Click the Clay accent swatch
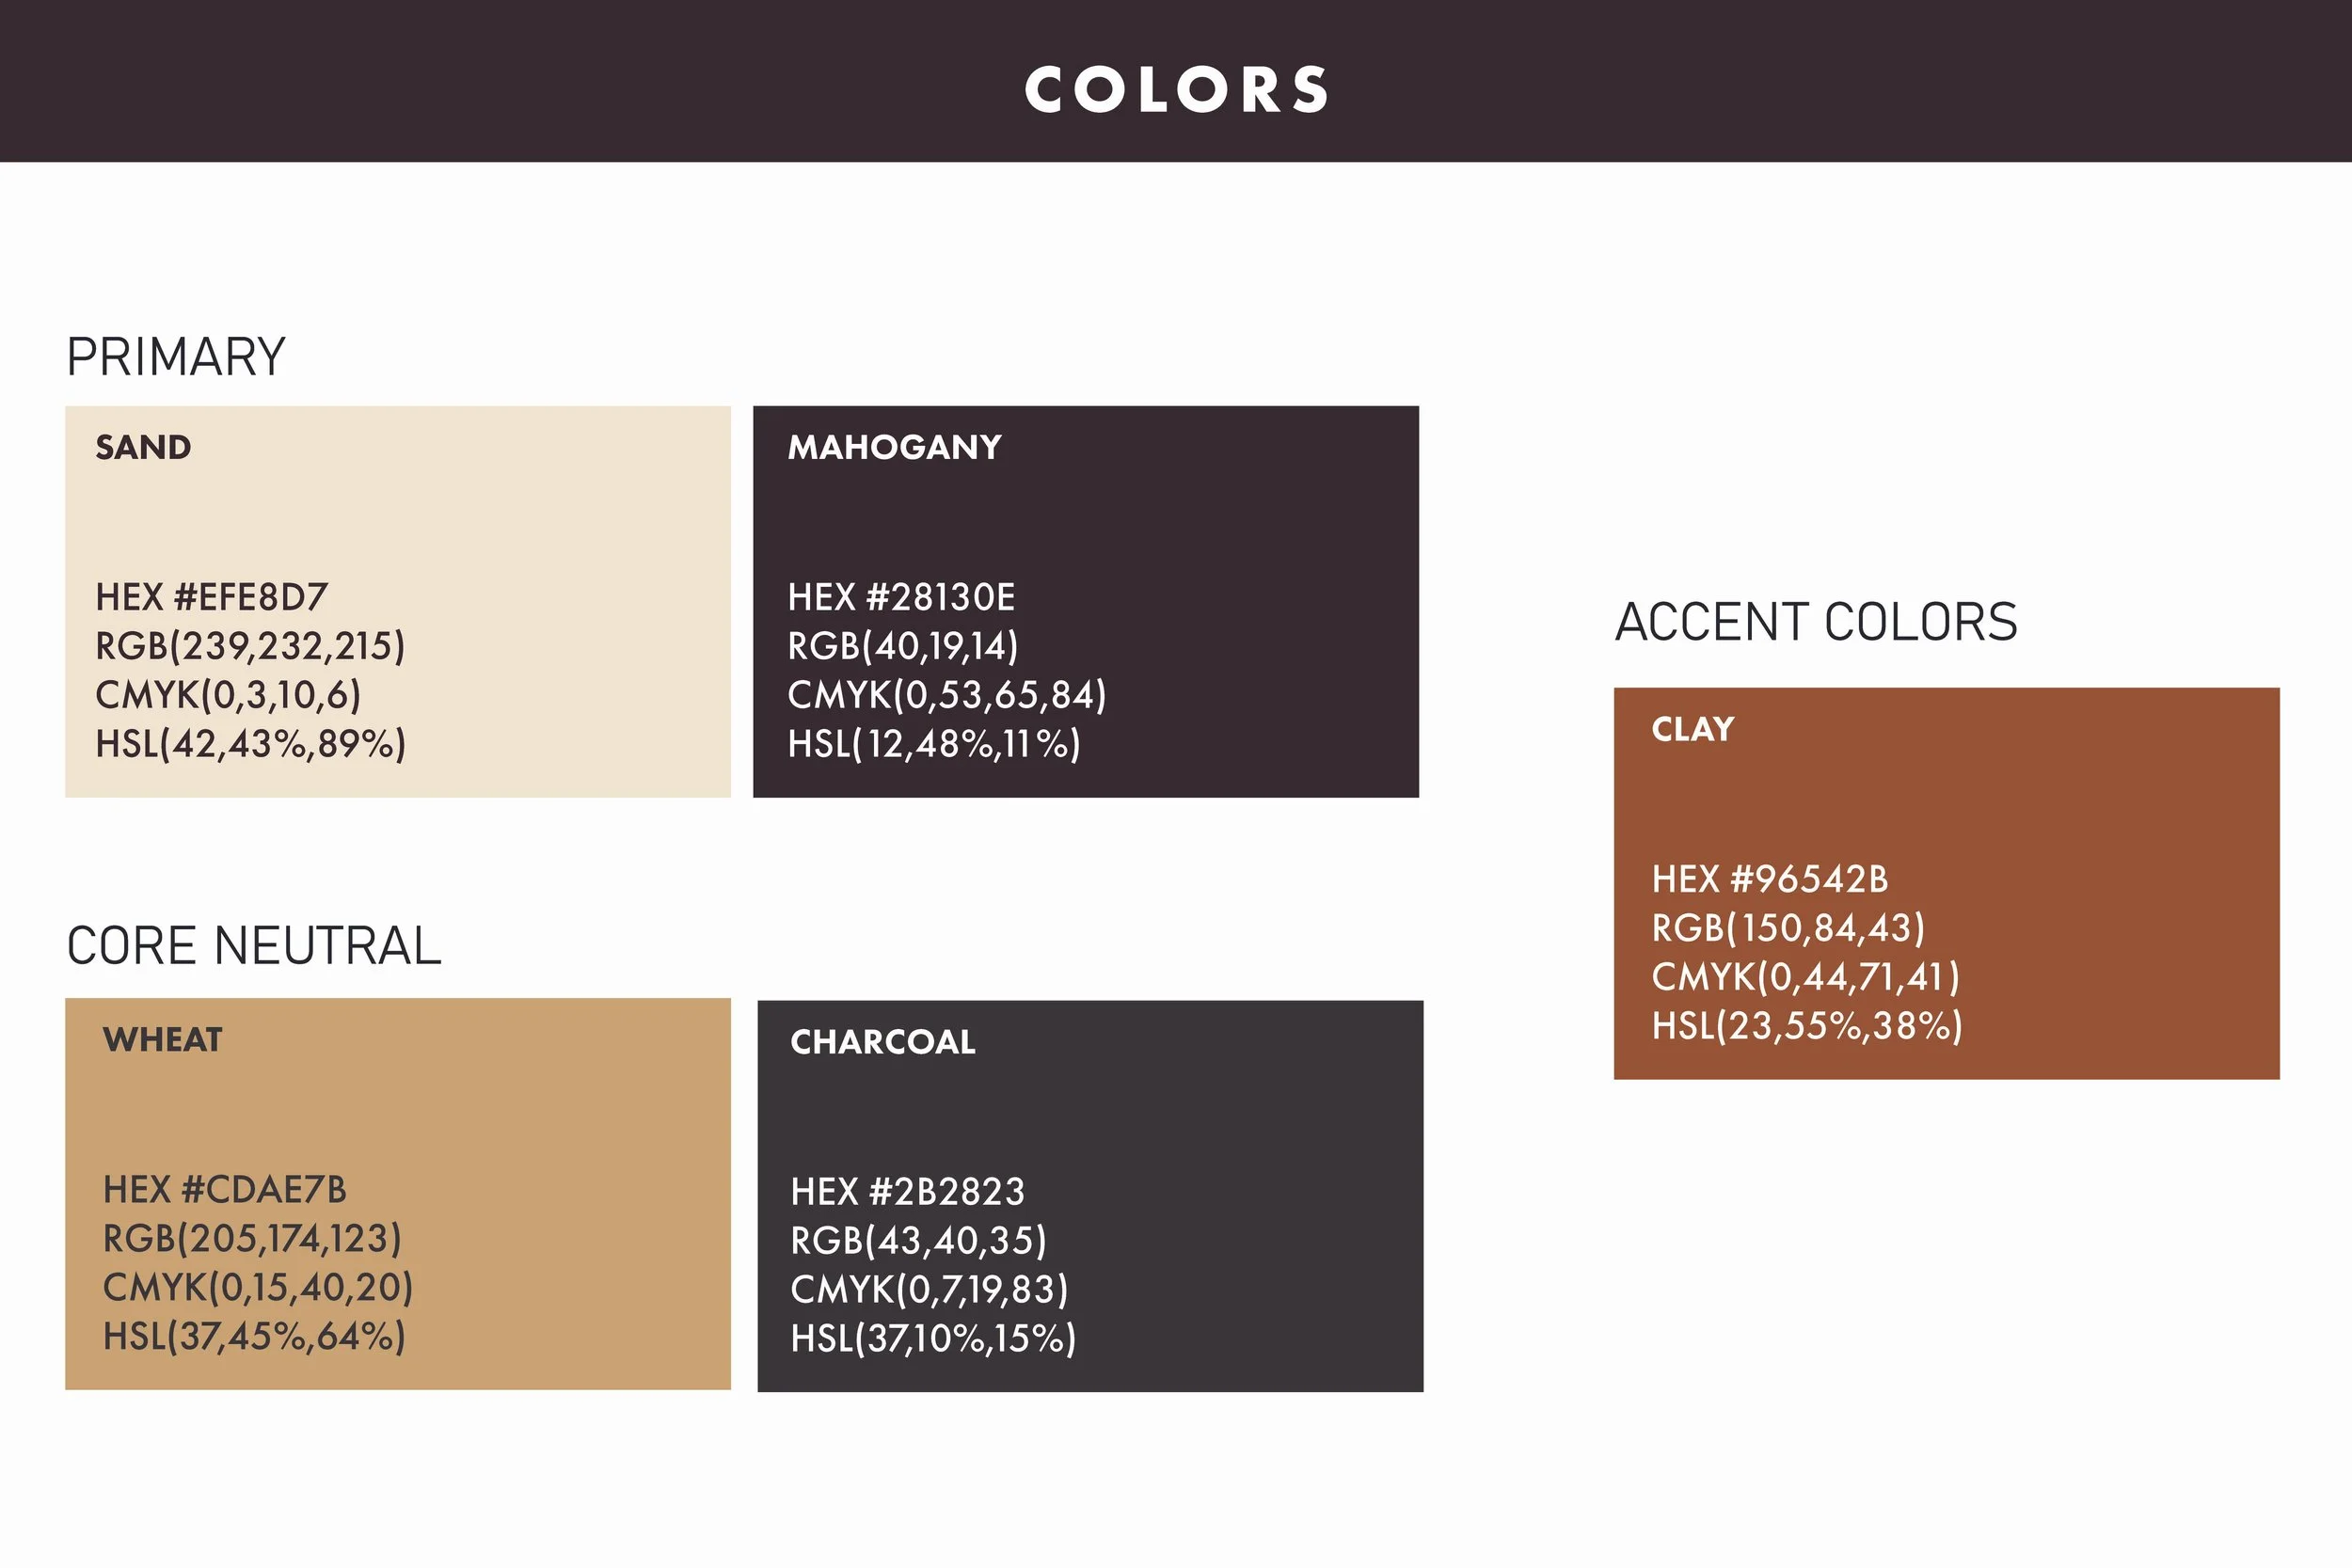 point(1947,883)
